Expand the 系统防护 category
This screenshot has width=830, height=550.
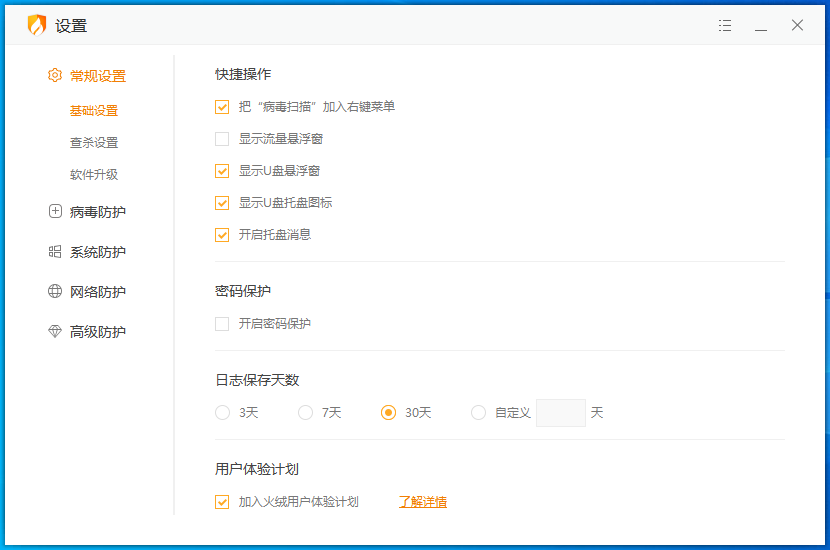tap(98, 252)
